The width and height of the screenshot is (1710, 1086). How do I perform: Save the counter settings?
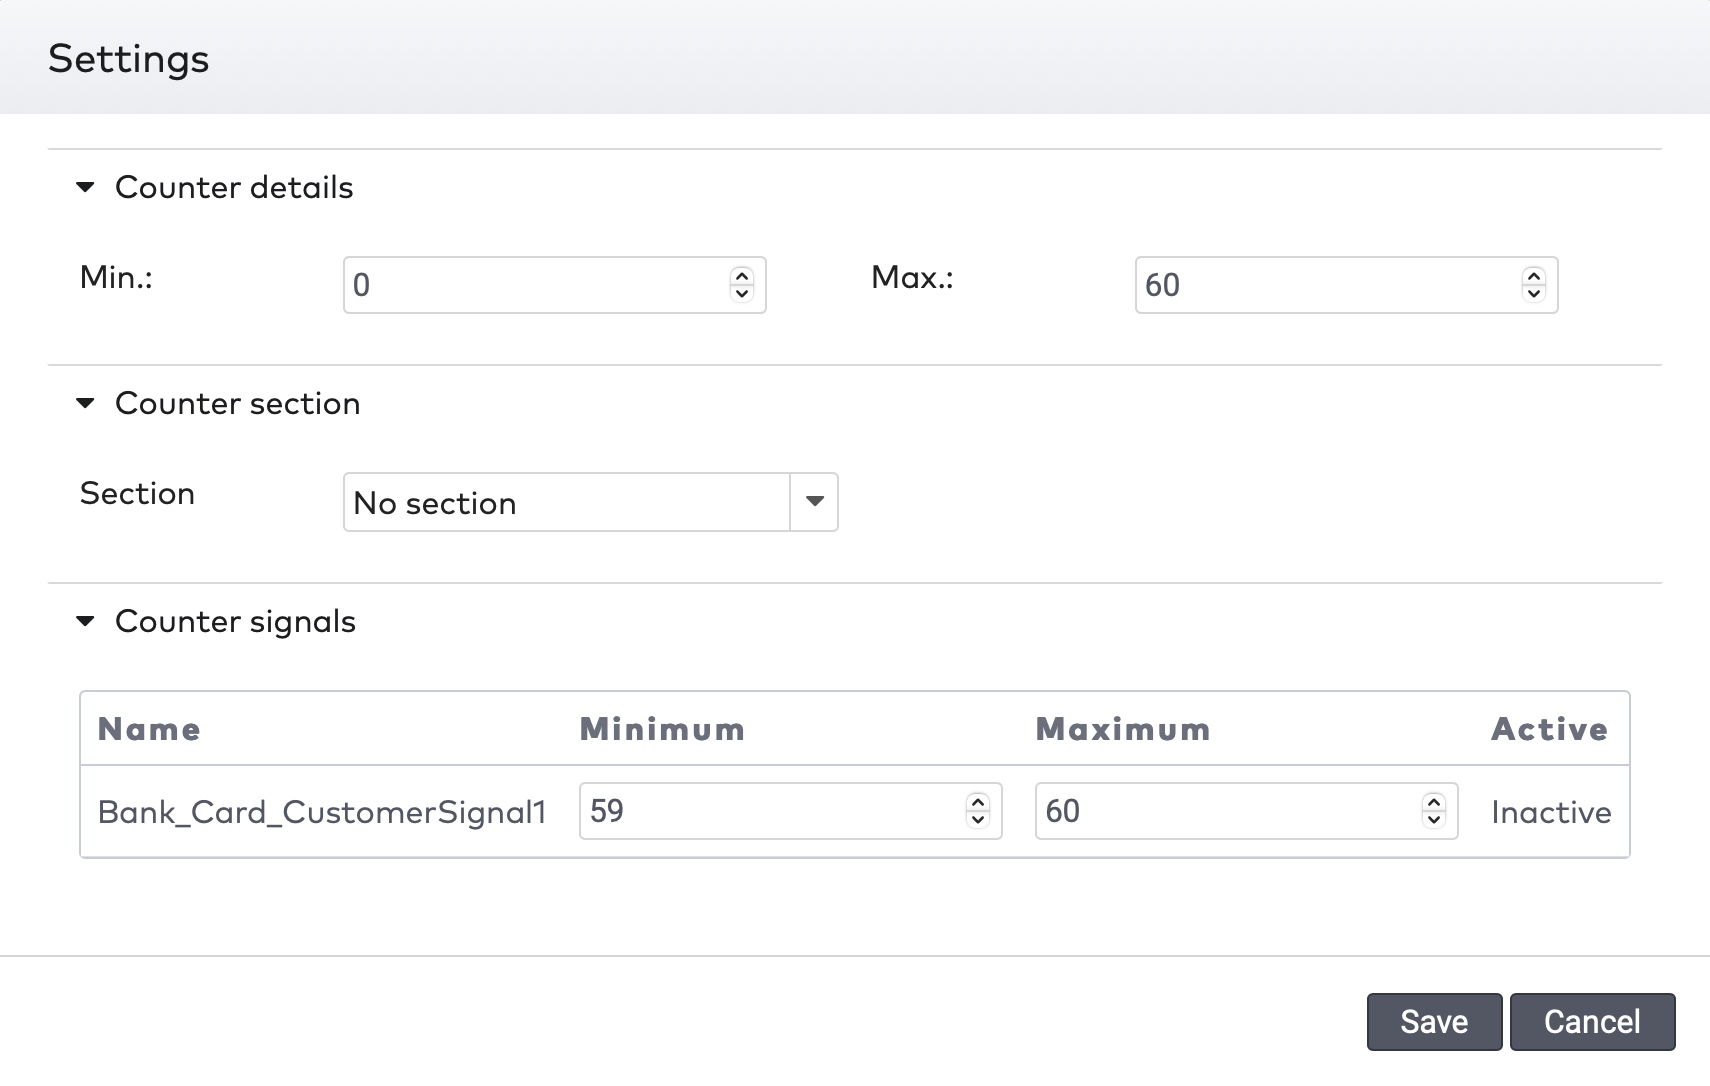pyautogui.click(x=1433, y=1021)
